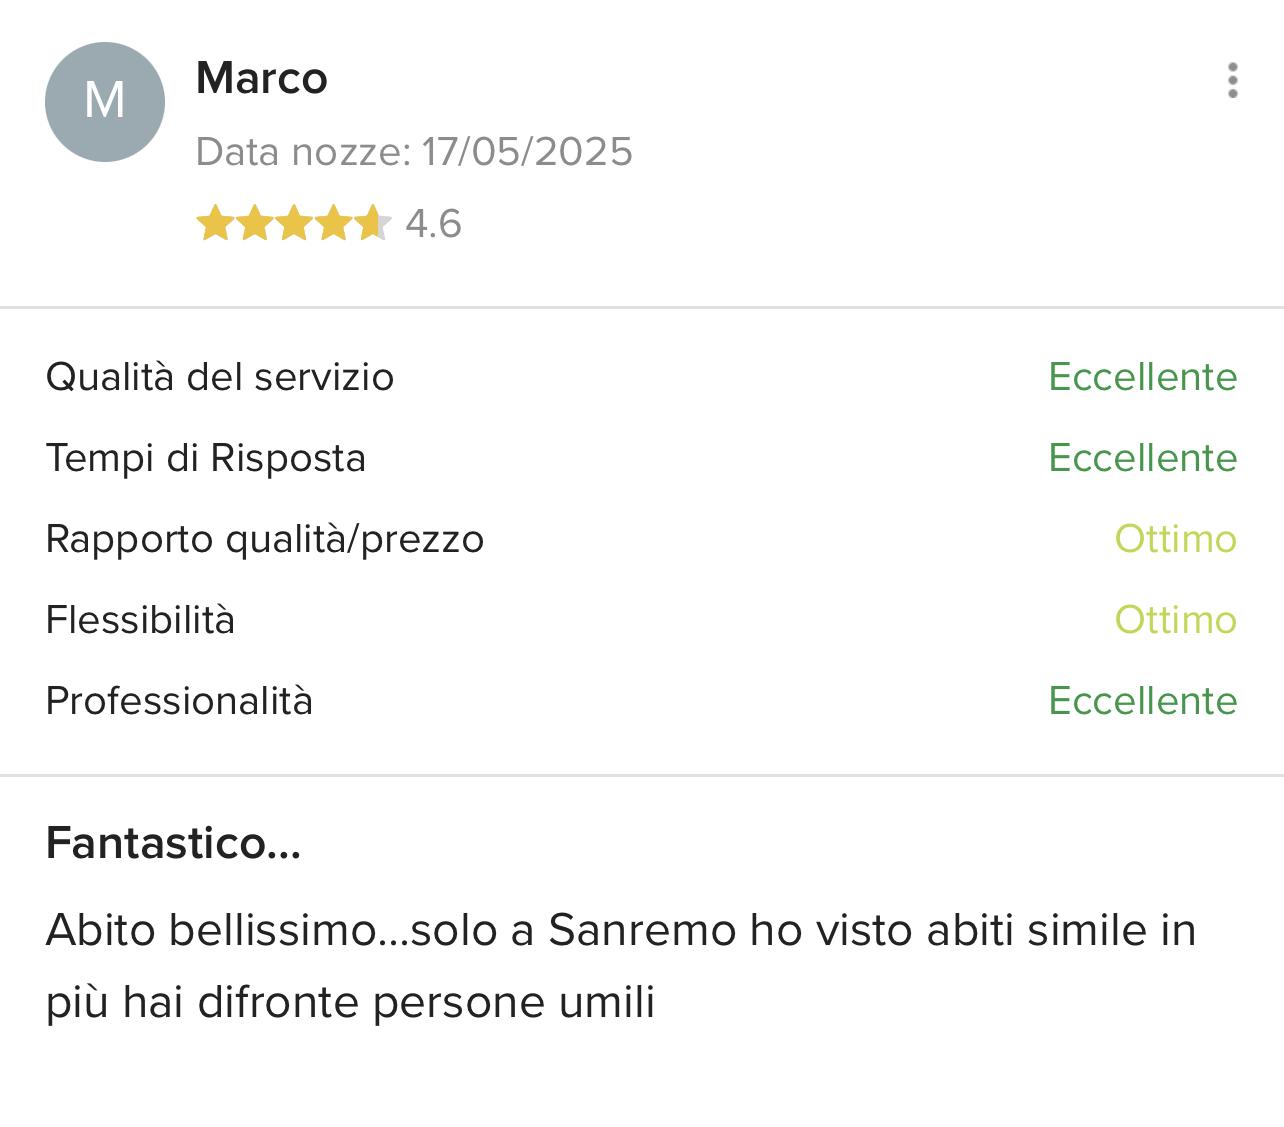The width and height of the screenshot is (1284, 1127).
Task: Click the grey avatar with letter M
Action: coord(105,101)
